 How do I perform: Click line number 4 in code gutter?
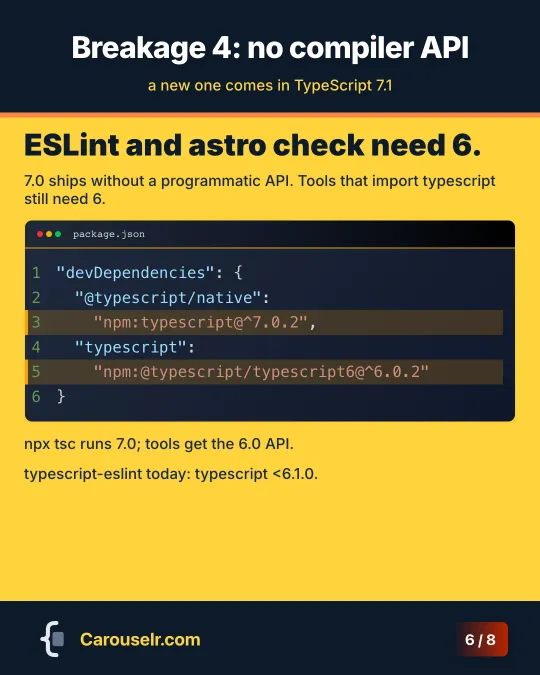[x=36, y=347]
